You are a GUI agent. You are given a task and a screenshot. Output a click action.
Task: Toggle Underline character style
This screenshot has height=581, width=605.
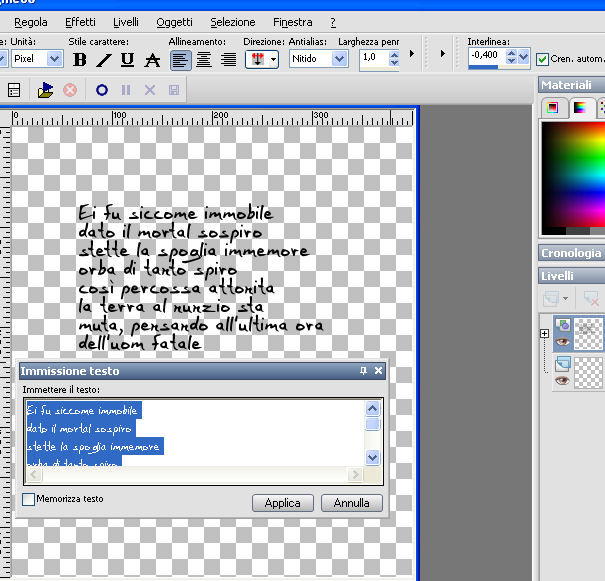coord(127,59)
